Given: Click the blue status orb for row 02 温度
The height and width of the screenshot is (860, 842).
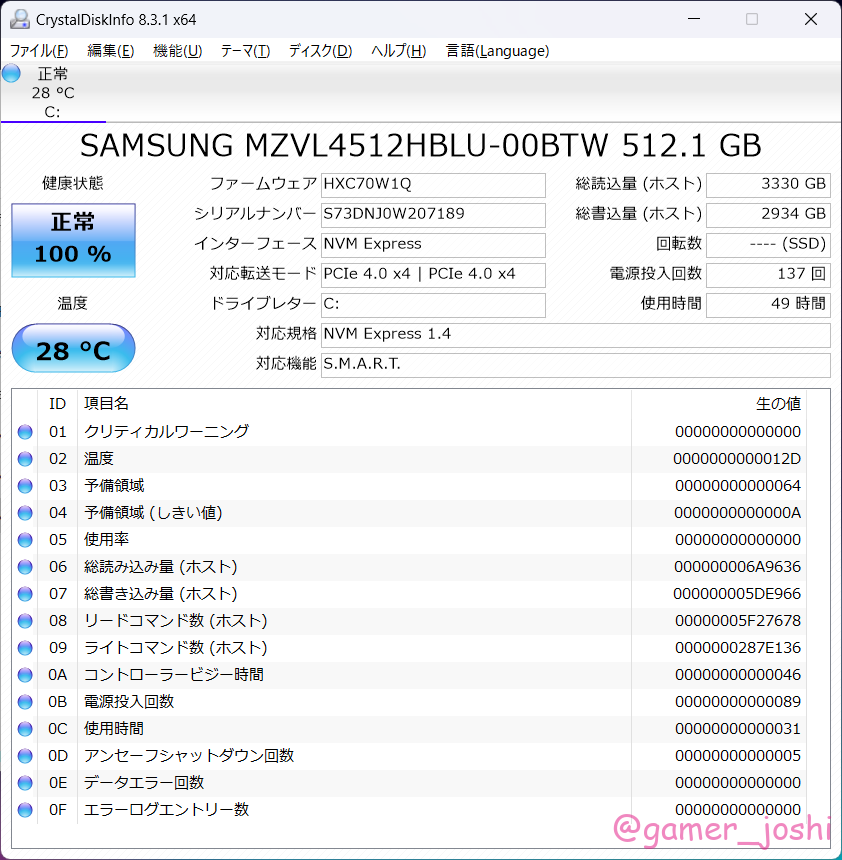Looking at the screenshot, I should [x=25, y=459].
